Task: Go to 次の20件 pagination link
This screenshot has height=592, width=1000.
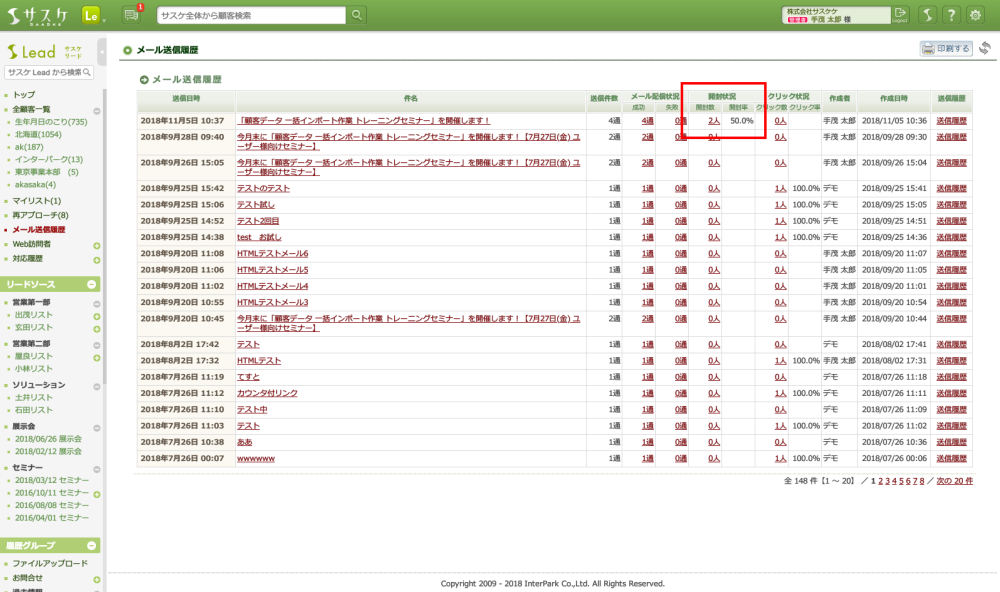Action: 955,481
